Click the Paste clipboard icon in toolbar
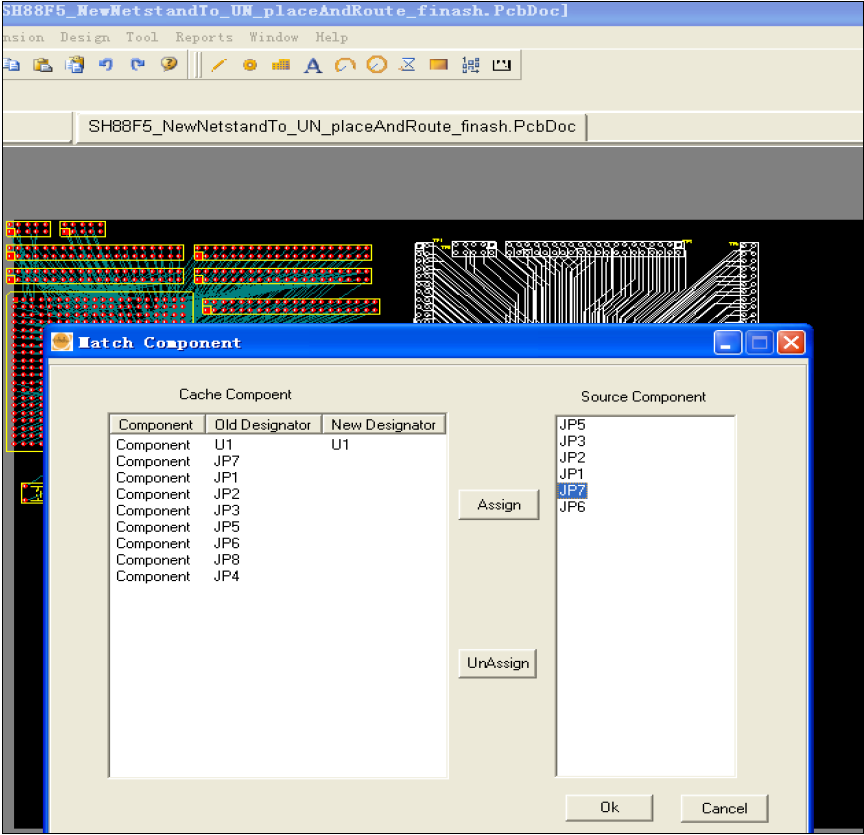This screenshot has height=835, width=864. point(43,65)
